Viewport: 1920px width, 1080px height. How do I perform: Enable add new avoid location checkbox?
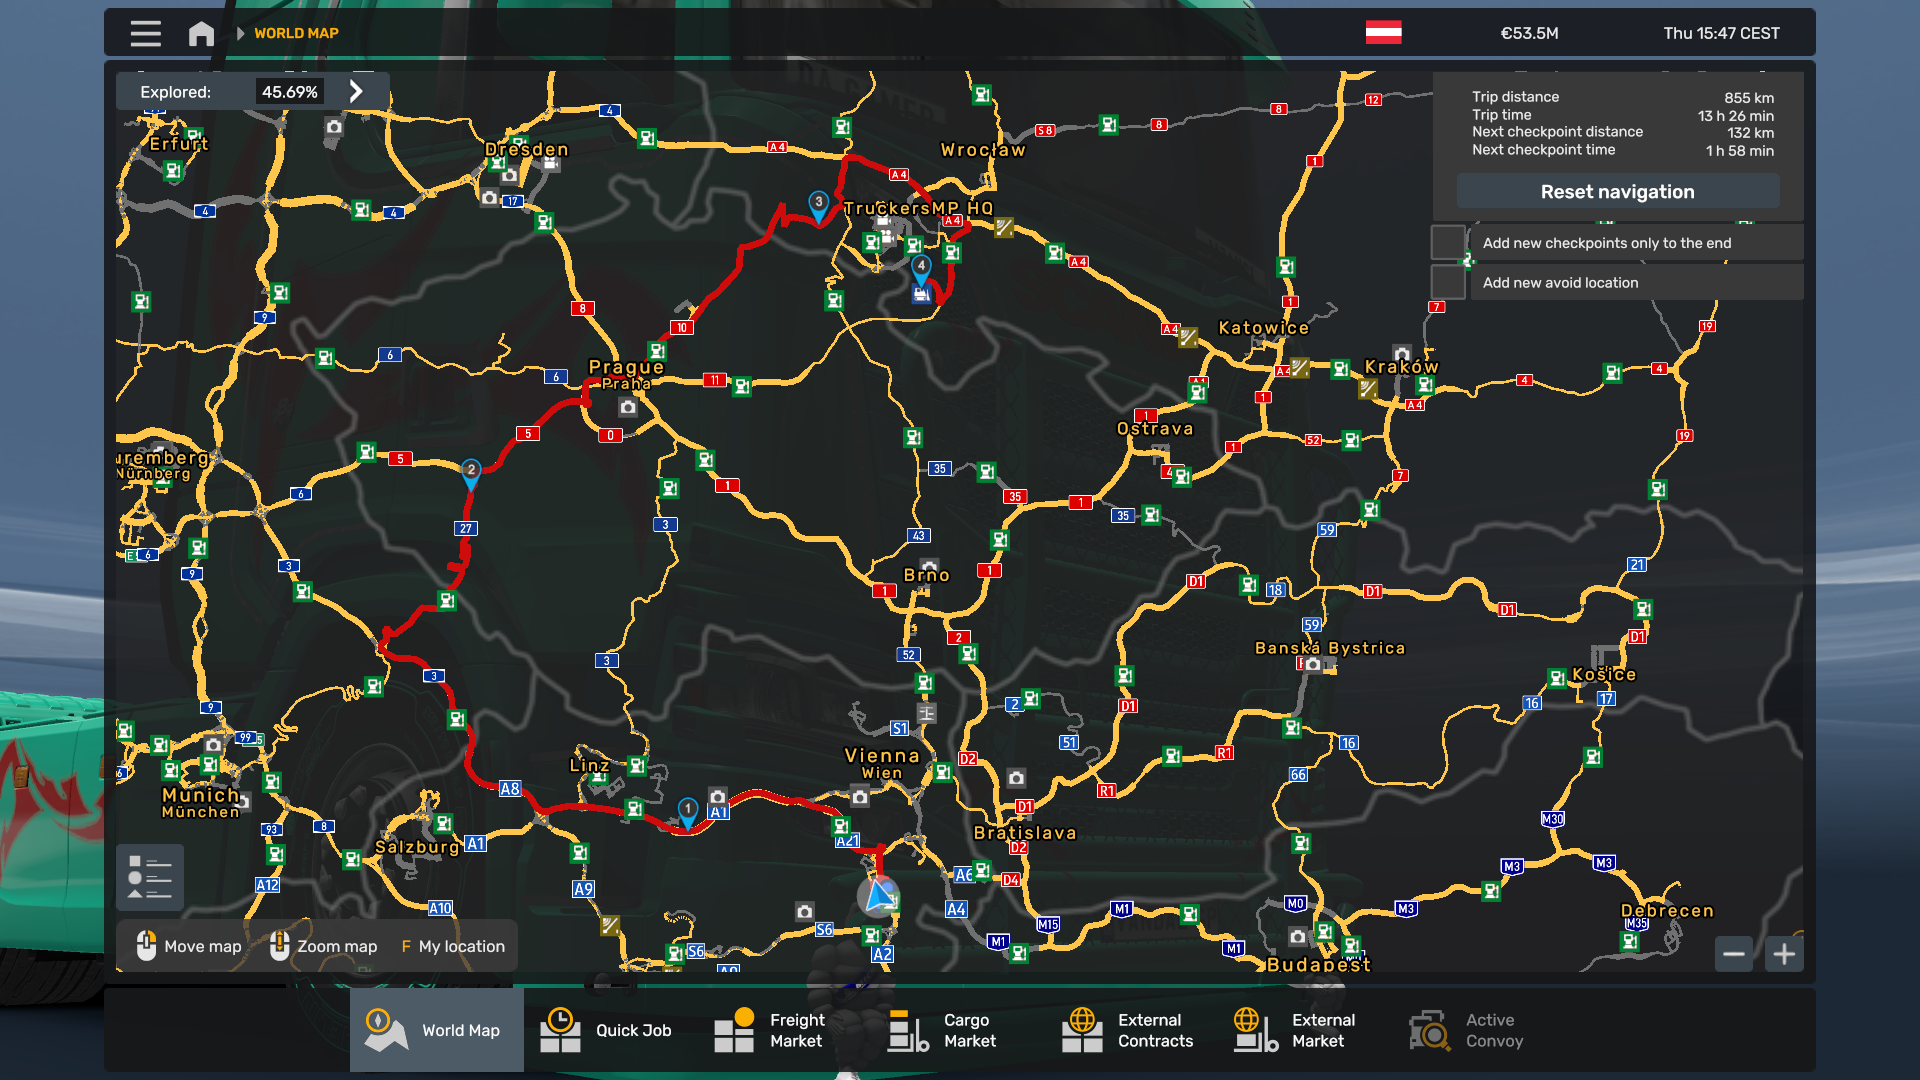[1447, 283]
